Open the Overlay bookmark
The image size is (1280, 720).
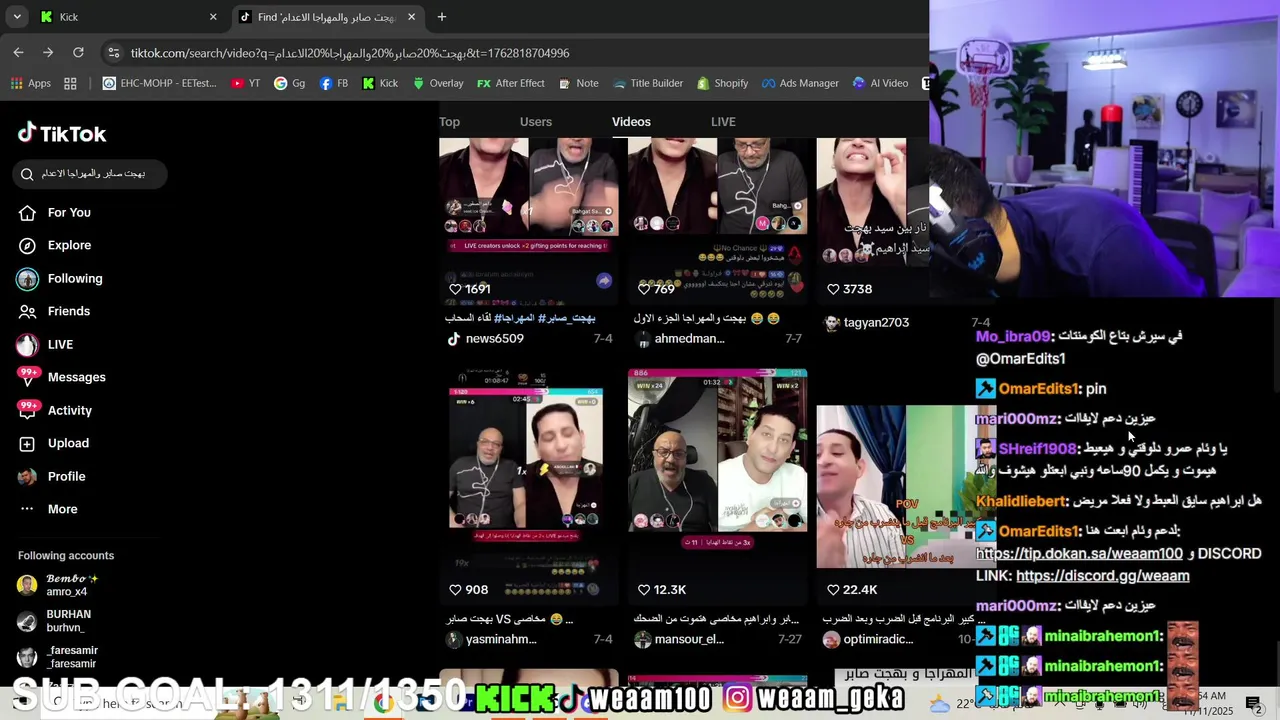coord(437,83)
